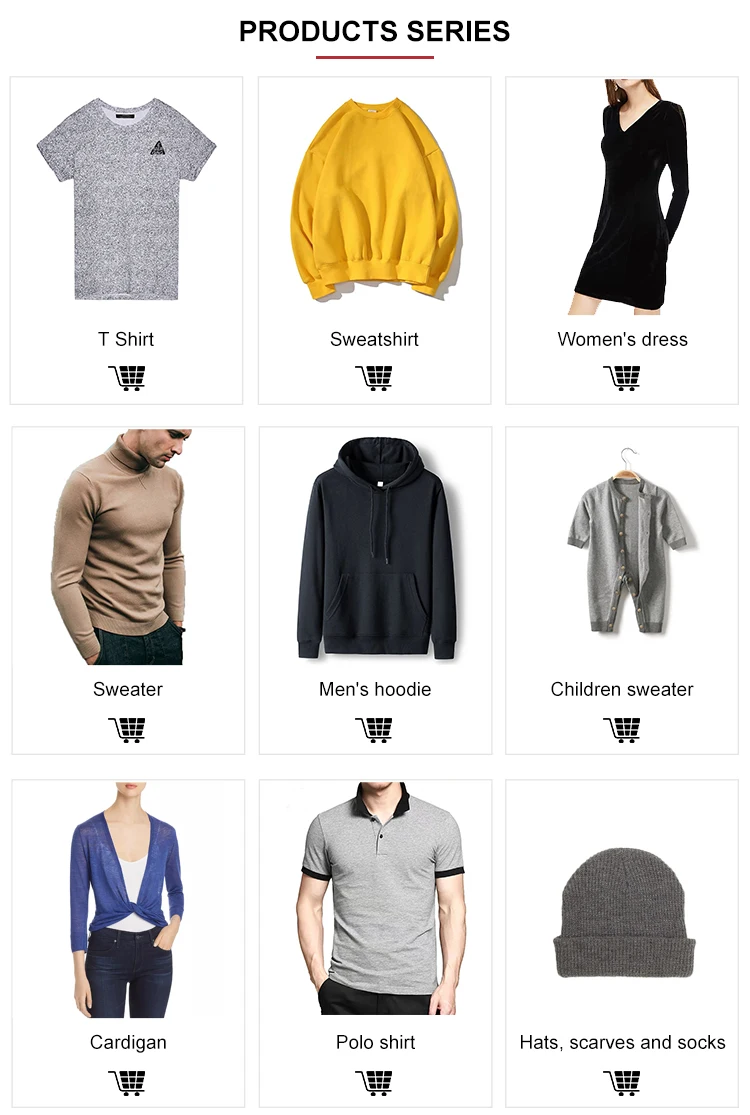Click the Hats, scarves and socks label
The image size is (750, 1115).
[623, 1042]
